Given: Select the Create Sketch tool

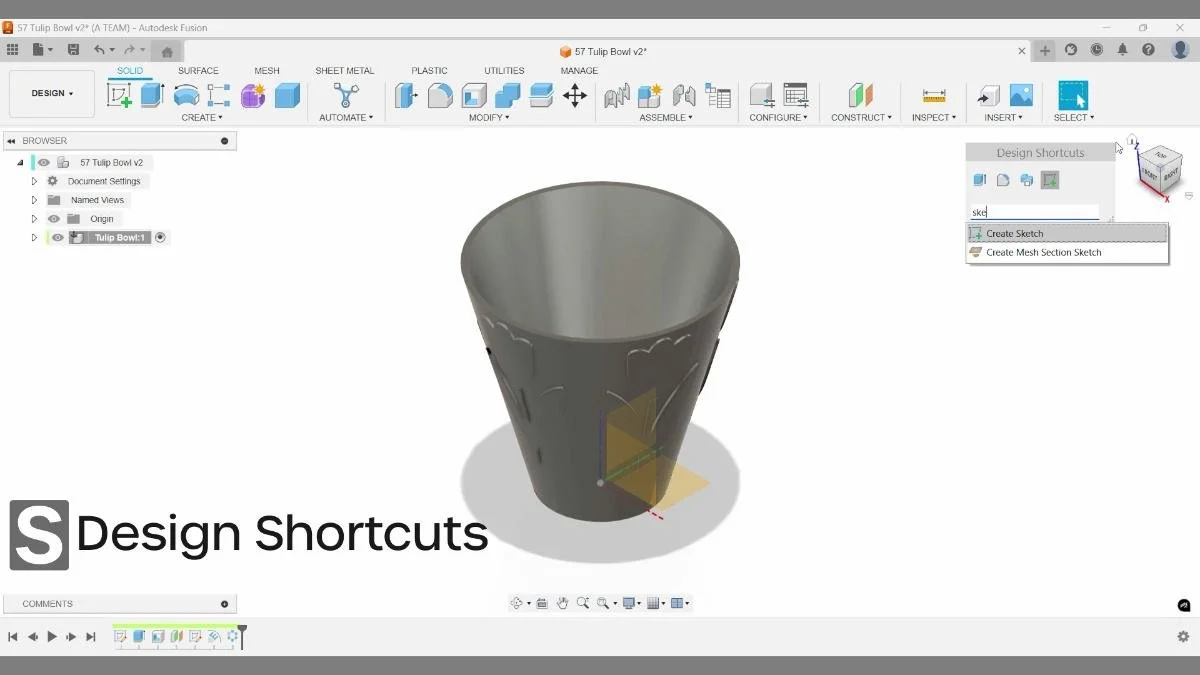Looking at the screenshot, I should pyautogui.click(x=121, y=93).
